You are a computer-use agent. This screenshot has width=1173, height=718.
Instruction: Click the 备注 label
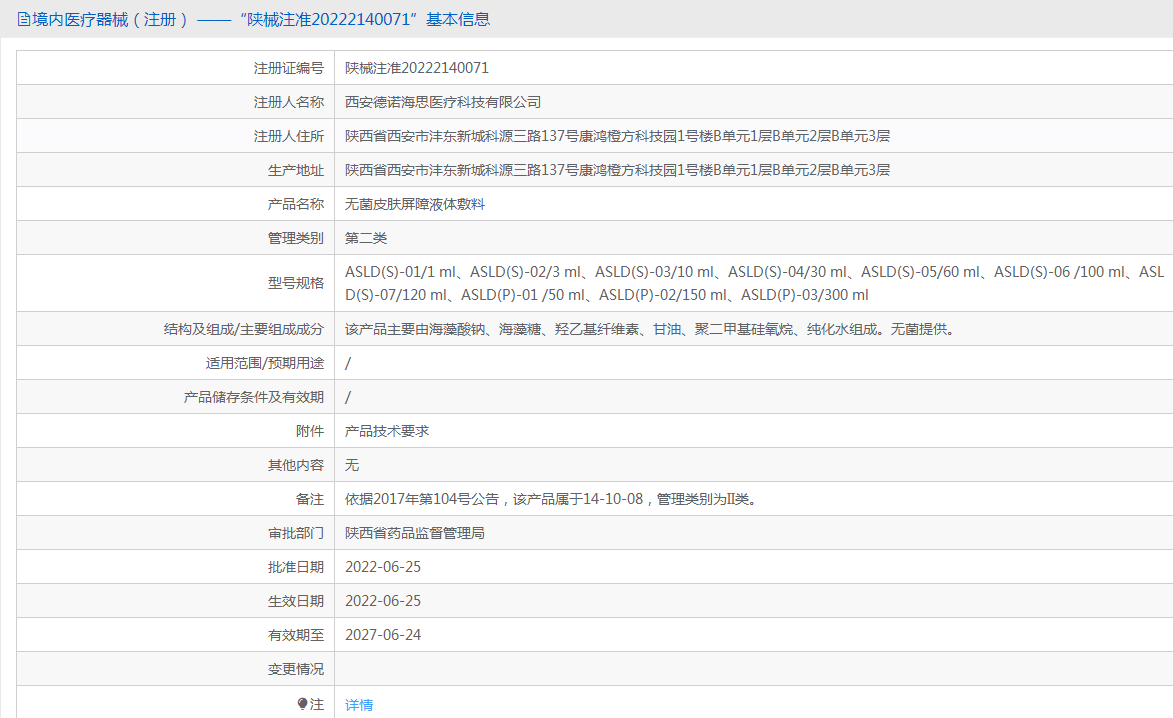click(x=310, y=500)
